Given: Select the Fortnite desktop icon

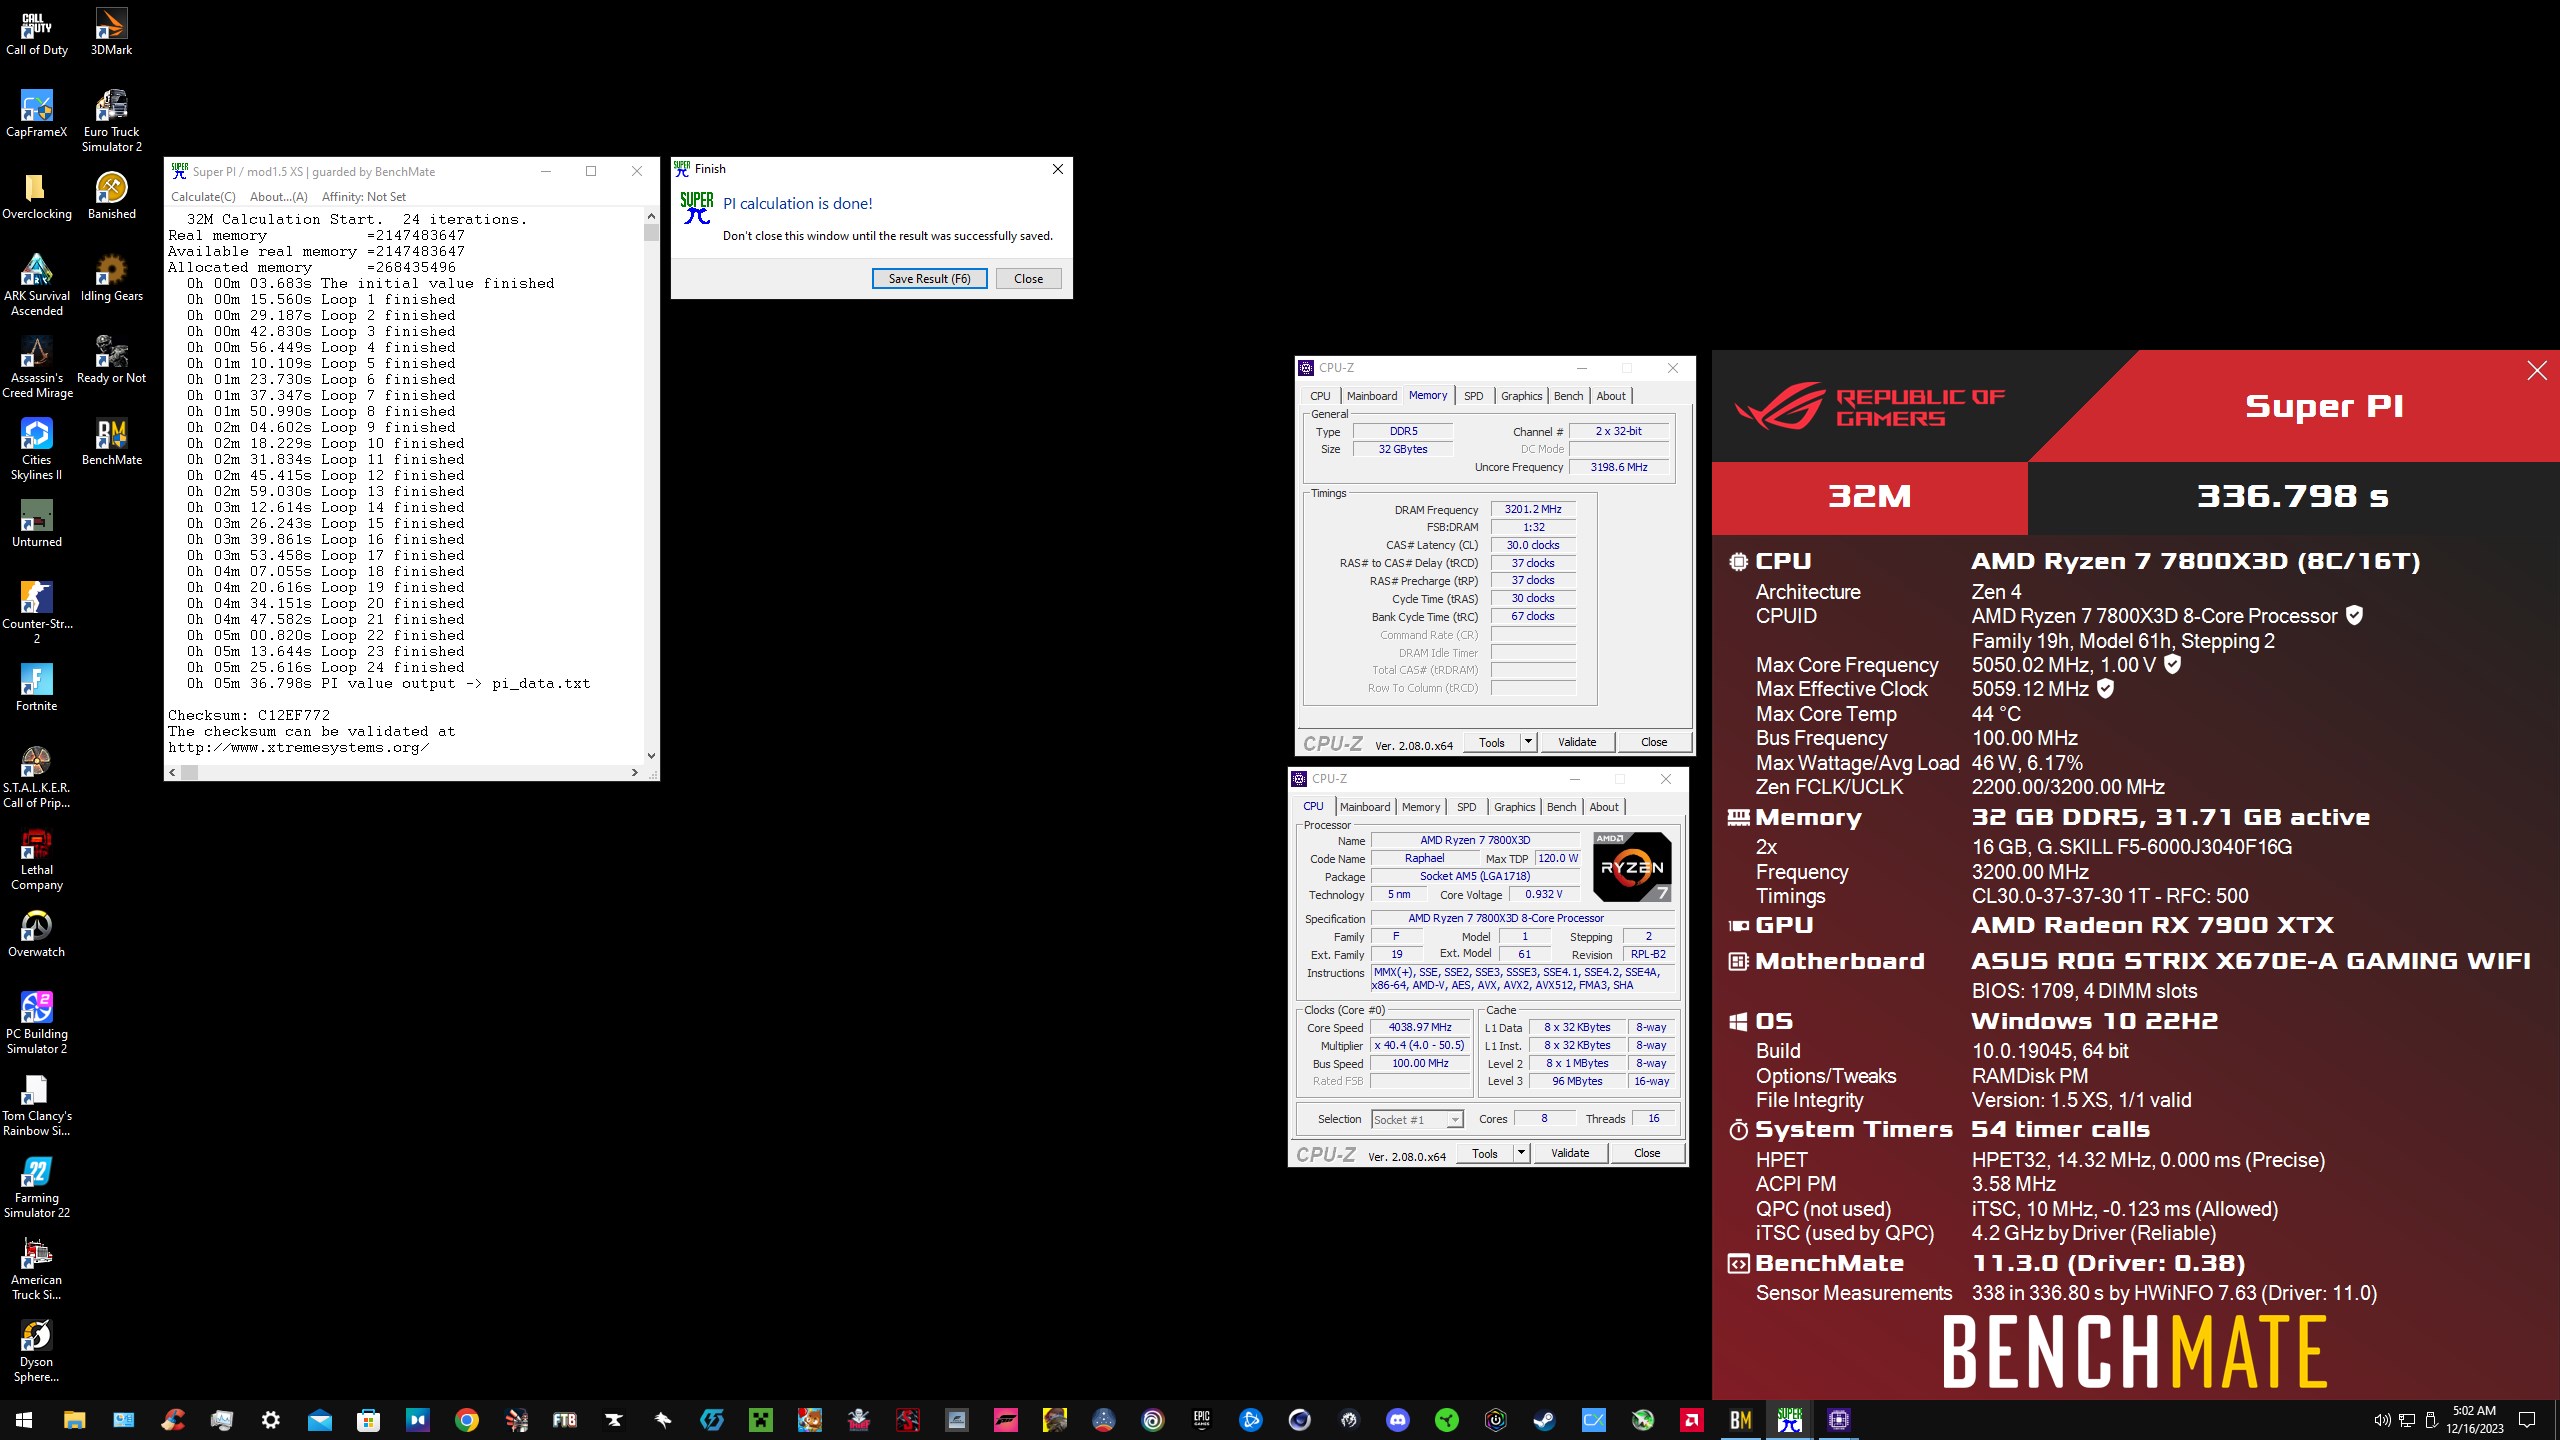Looking at the screenshot, I should 37,688.
